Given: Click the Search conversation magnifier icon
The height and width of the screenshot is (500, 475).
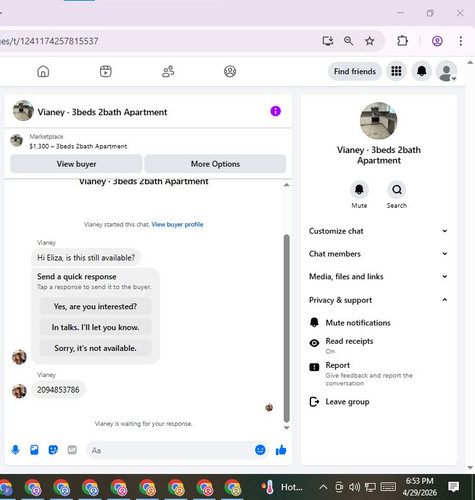Looking at the screenshot, I should click(x=397, y=190).
